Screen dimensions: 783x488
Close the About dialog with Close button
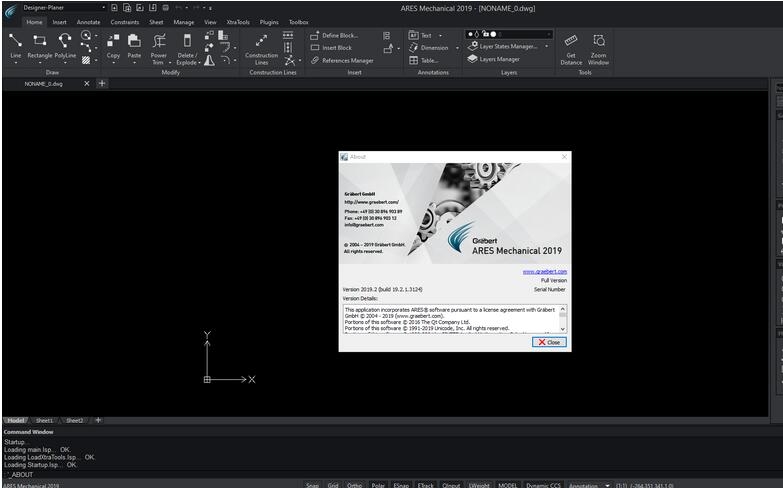549,342
